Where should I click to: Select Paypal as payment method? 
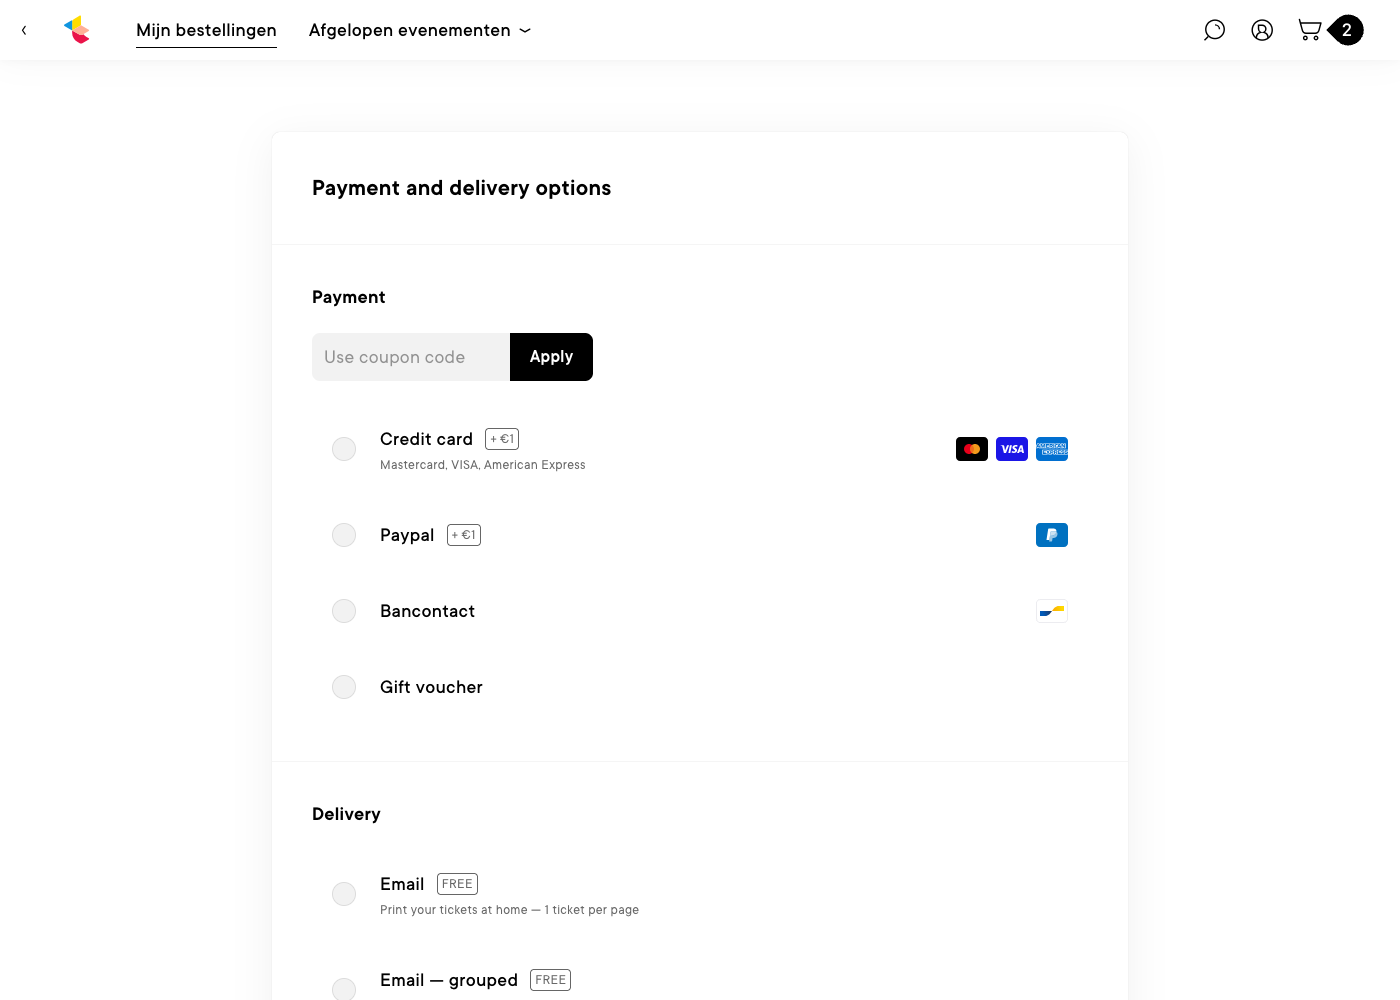tap(344, 535)
